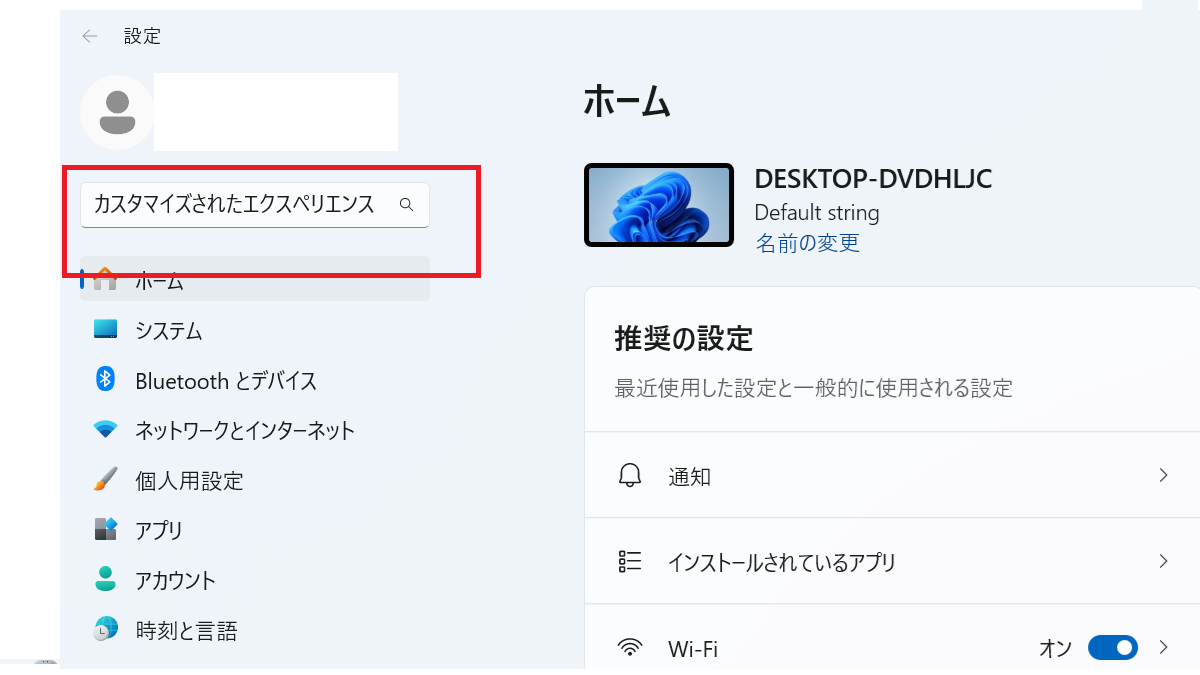The image size is (1200, 675).
Task: Click the Wi-Fi signal icon in the settings row
Action: pos(630,647)
